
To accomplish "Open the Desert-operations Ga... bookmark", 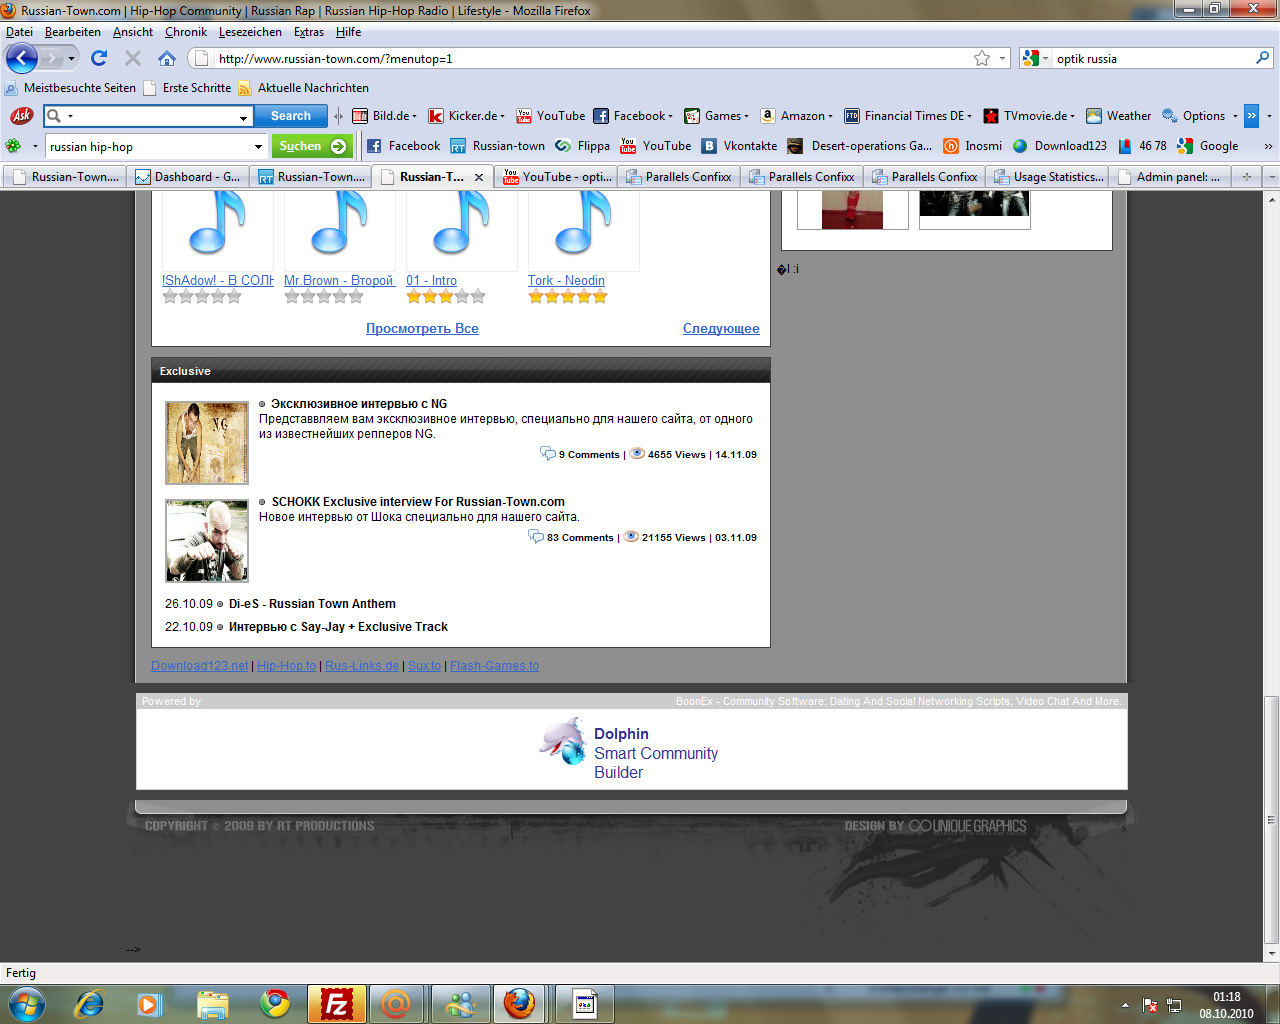I will click(859, 146).
